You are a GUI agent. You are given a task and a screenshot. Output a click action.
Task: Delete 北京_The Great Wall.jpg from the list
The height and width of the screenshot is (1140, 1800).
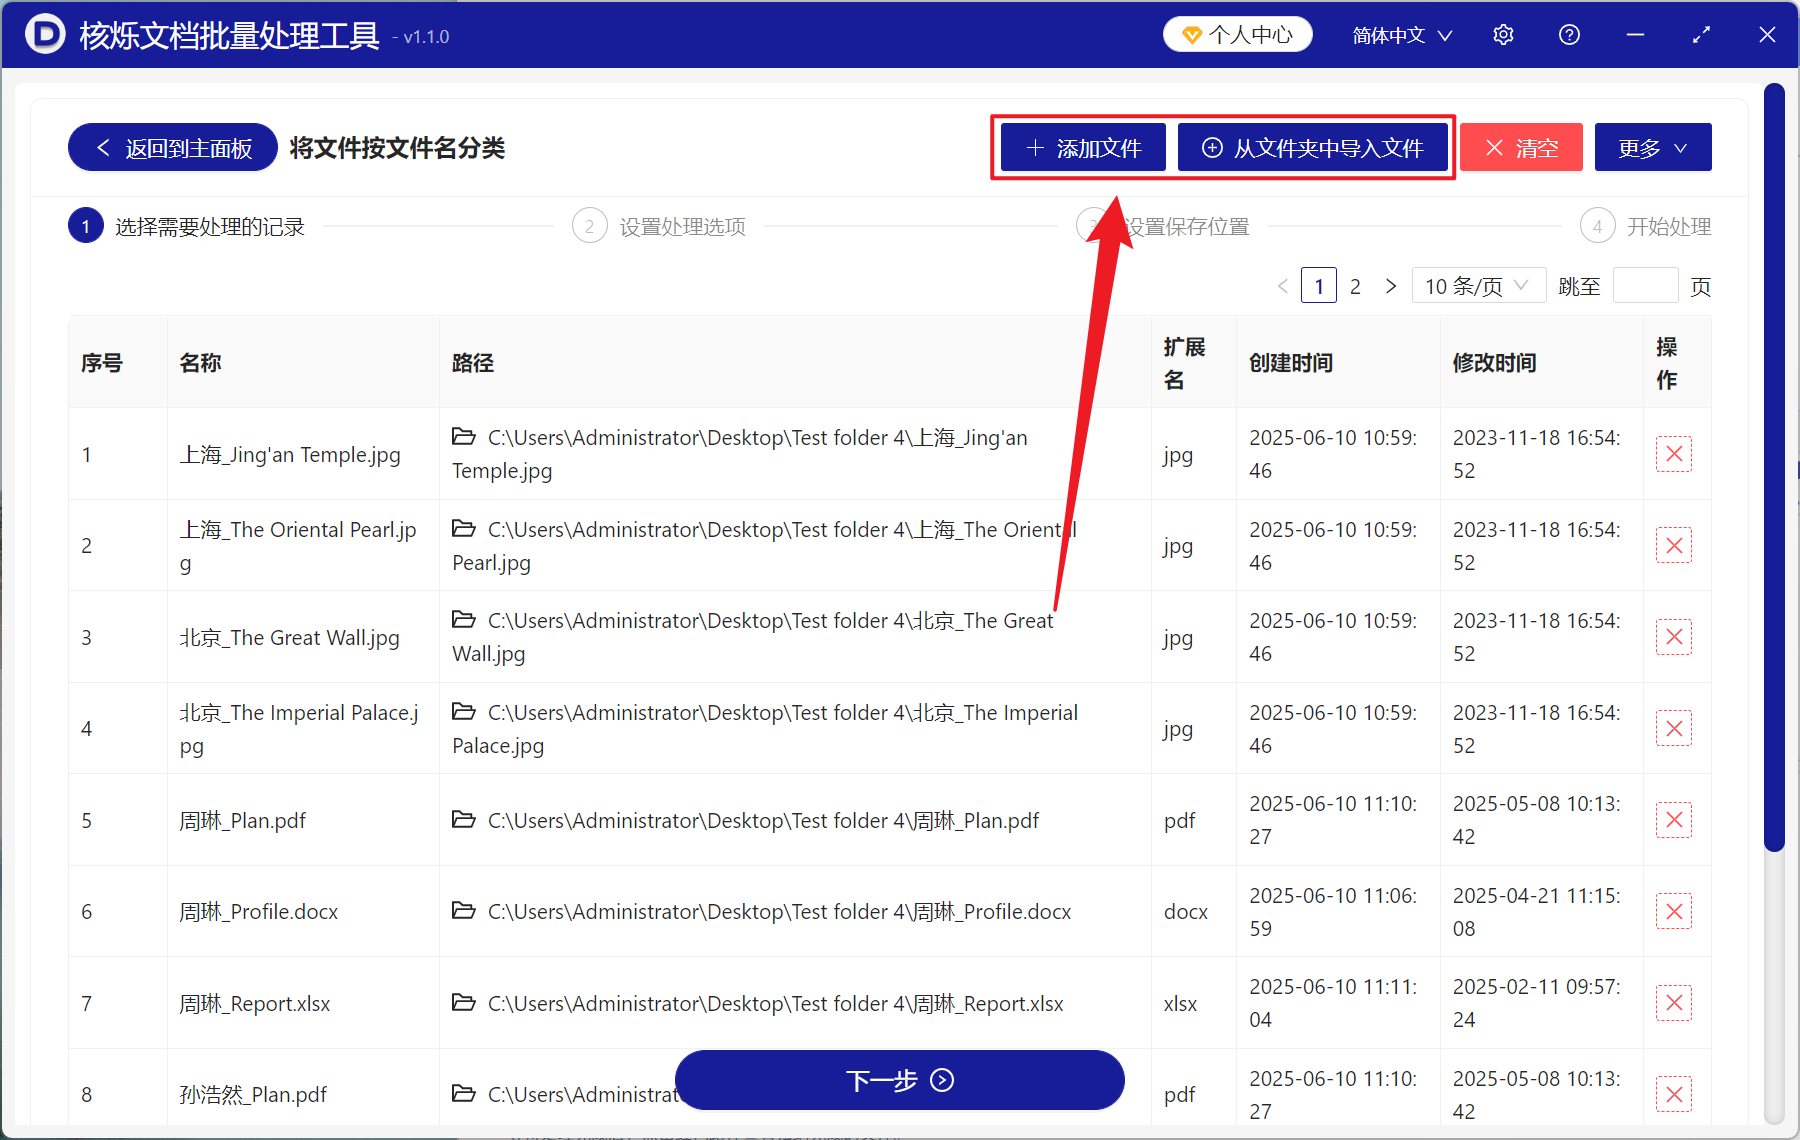(1674, 636)
